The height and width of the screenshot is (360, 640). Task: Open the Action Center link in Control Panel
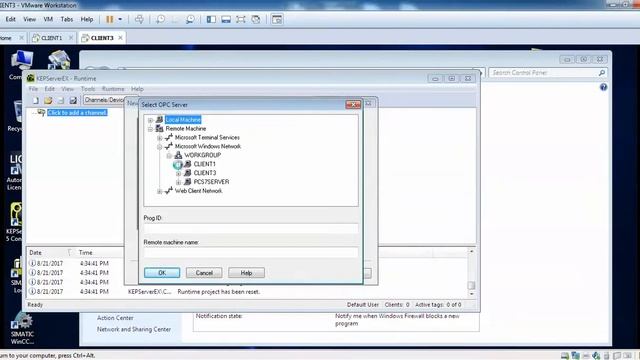pos(115,318)
